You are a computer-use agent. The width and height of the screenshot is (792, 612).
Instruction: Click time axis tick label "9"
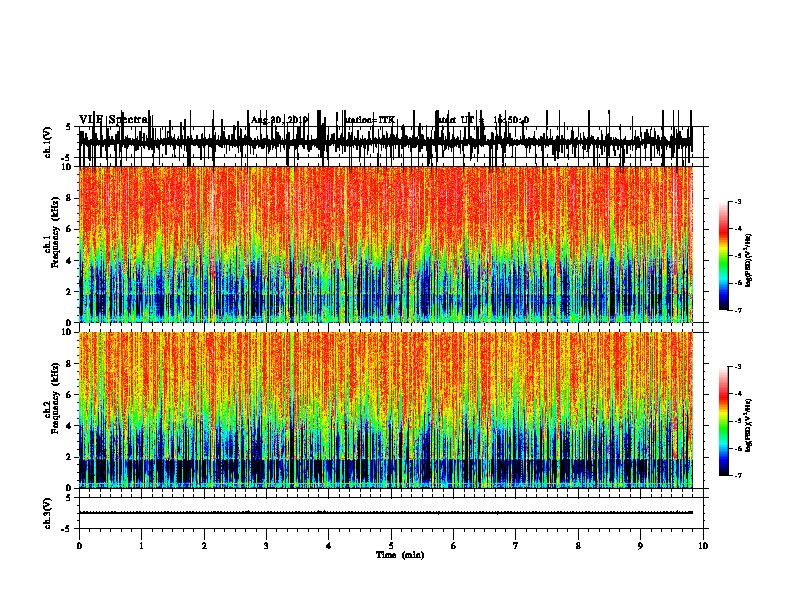(640, 546)
